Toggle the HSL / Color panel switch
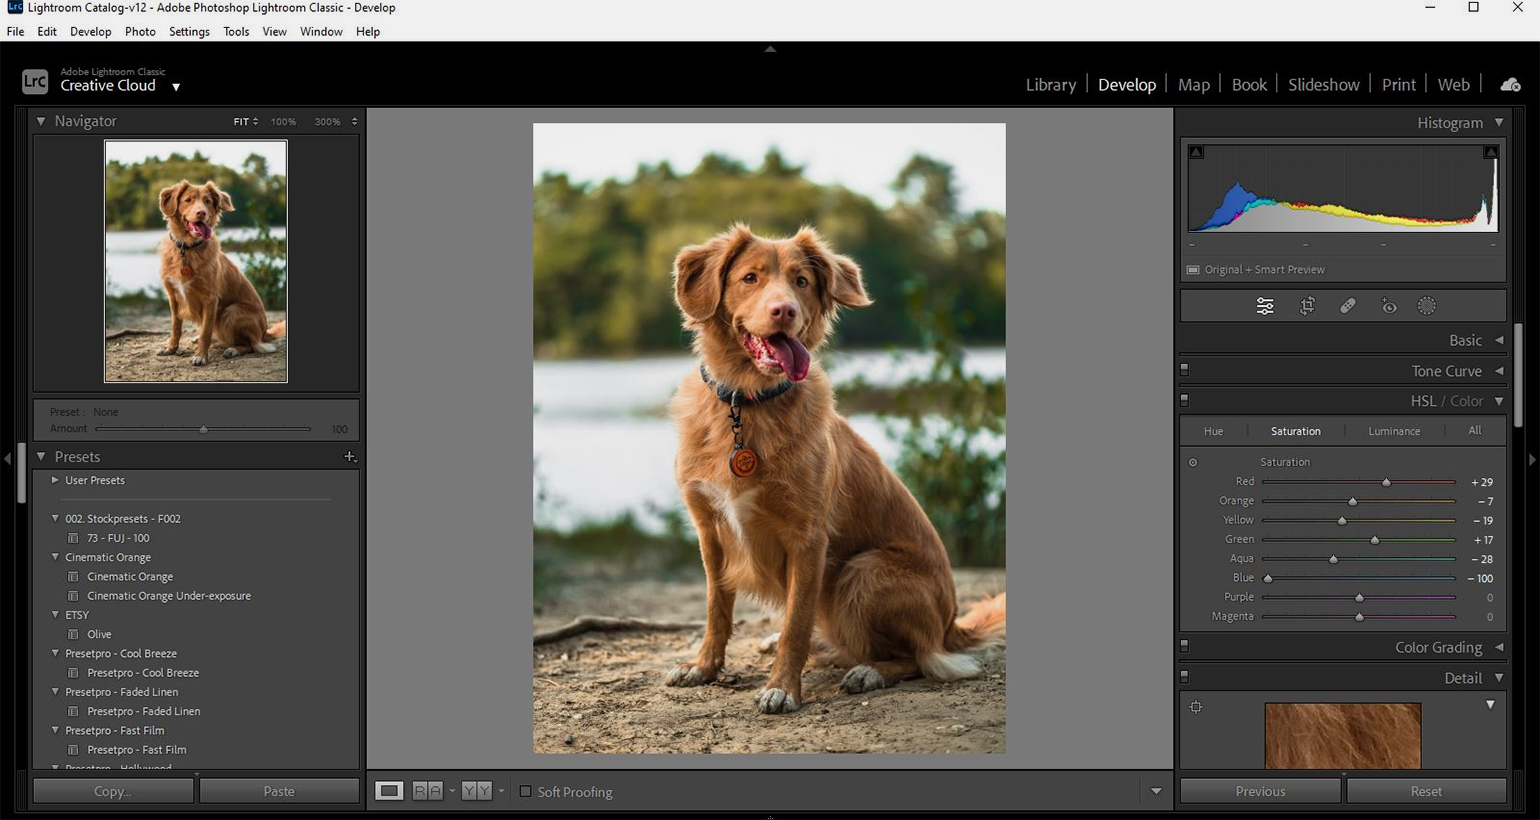 (x=1185, y=401)
